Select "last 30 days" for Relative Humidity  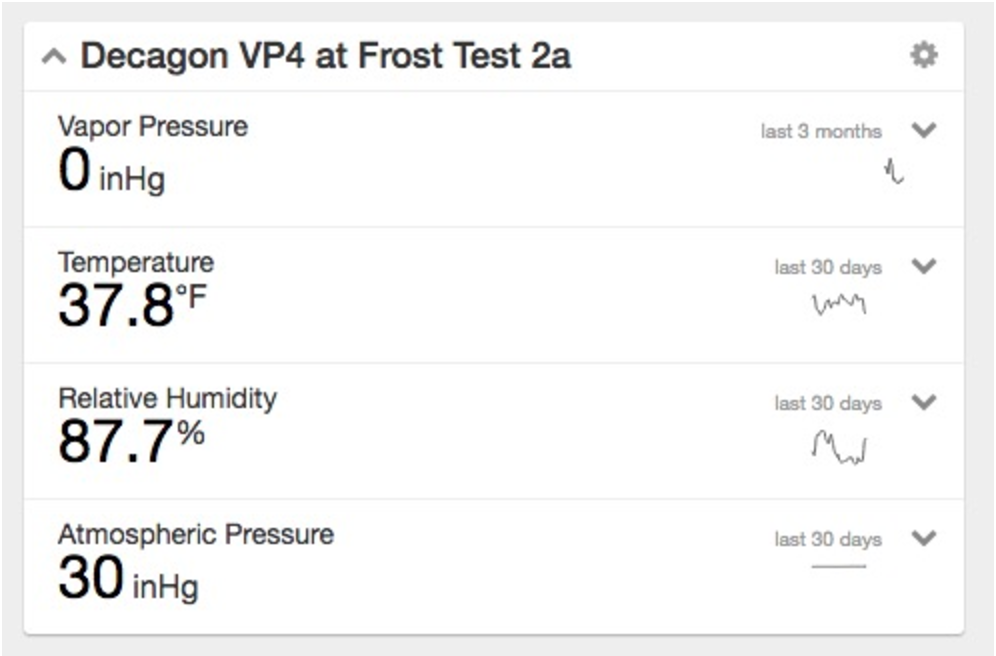827,404
